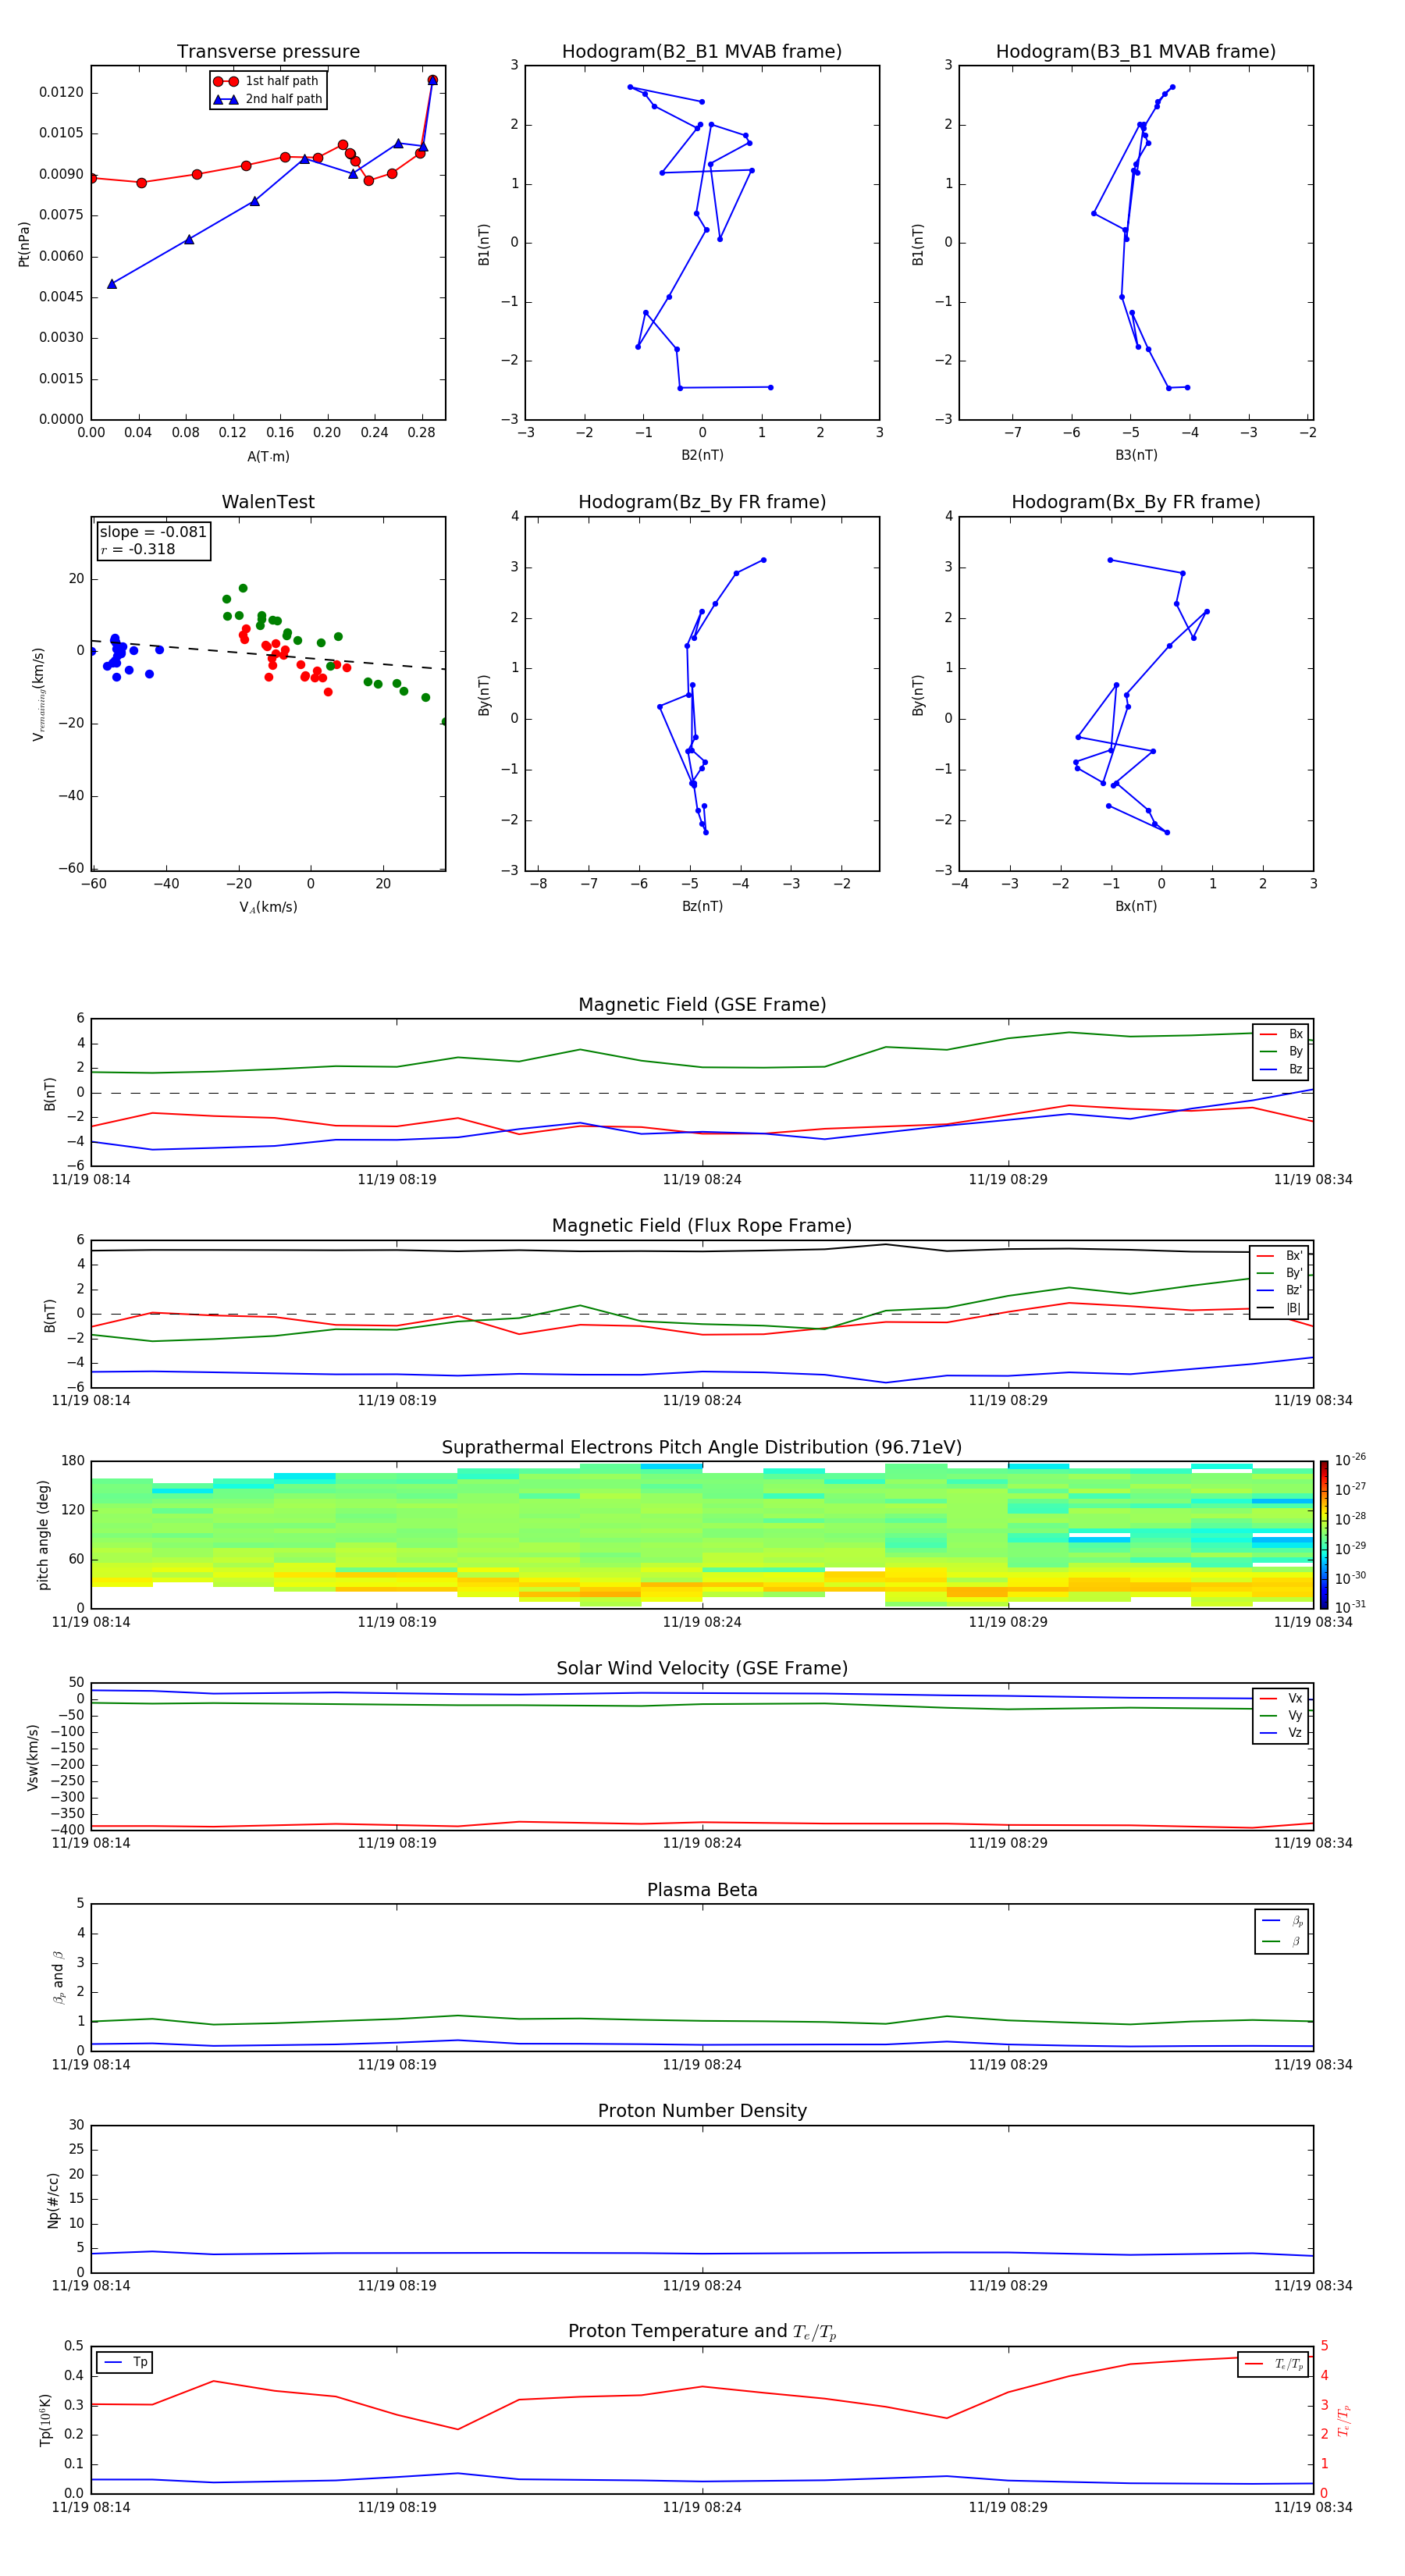Click the 'Bz' legend entry in GSE plot
Viewport: 1405px width, 2576px height.
tap(1282, 1069)
